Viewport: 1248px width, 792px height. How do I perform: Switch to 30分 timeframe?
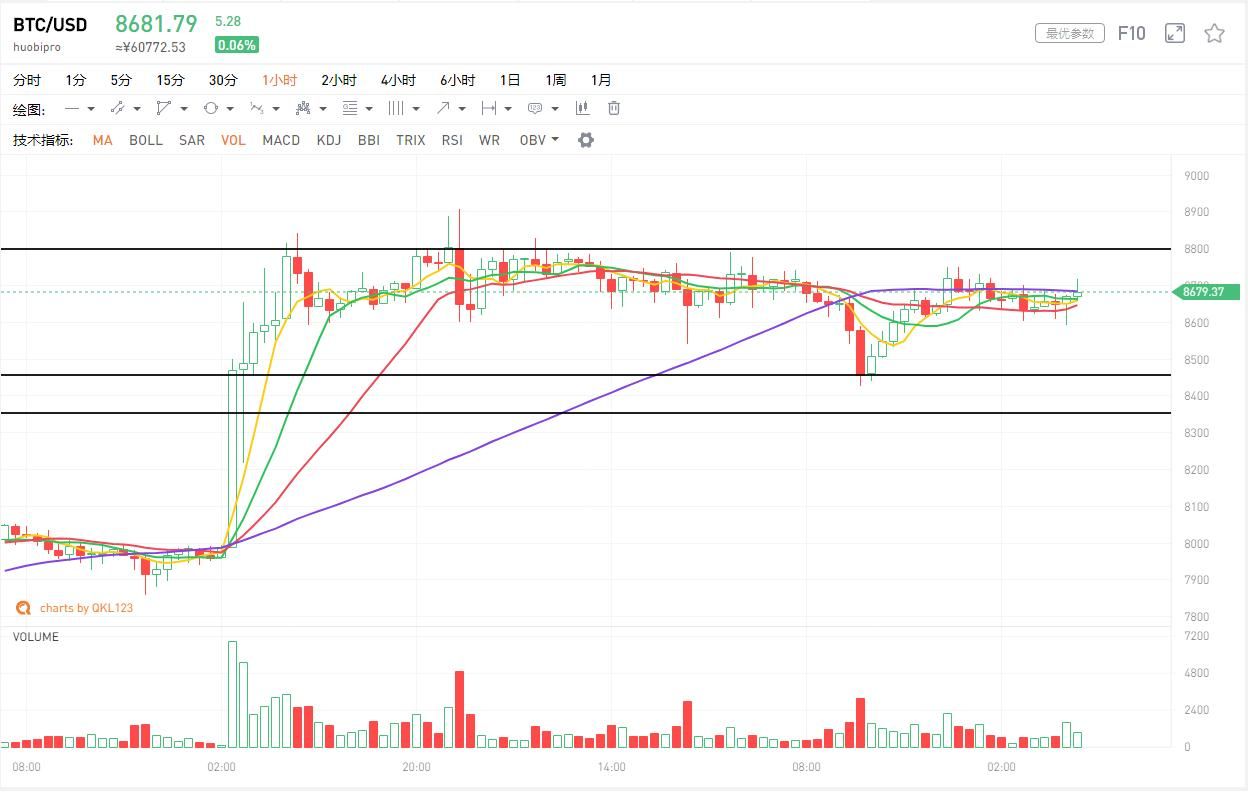tap(223, 80)
